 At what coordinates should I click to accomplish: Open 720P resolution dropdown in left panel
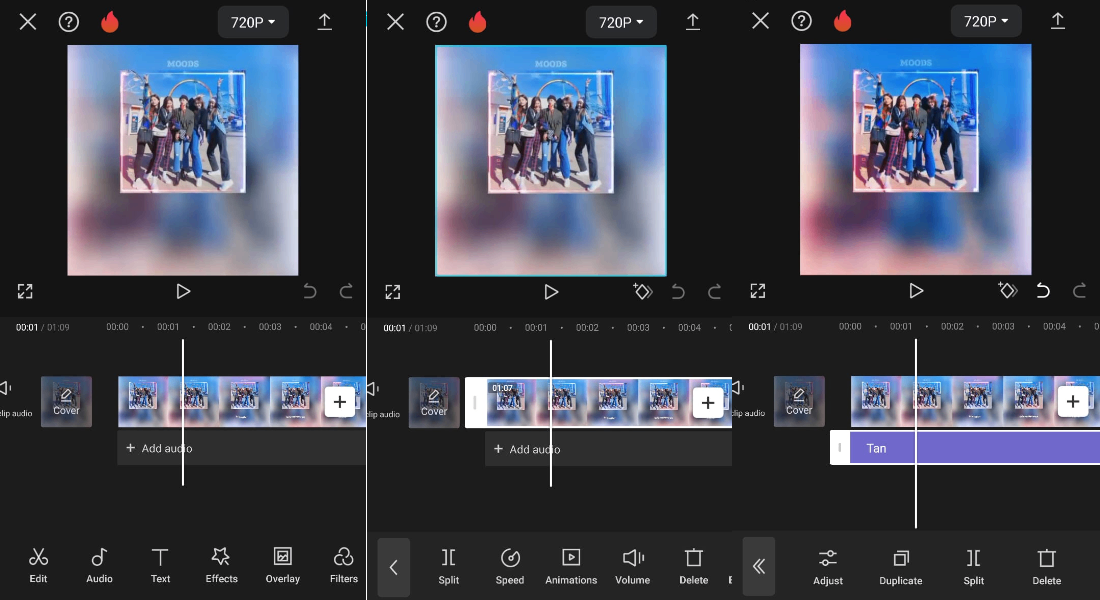click(253, 22)
